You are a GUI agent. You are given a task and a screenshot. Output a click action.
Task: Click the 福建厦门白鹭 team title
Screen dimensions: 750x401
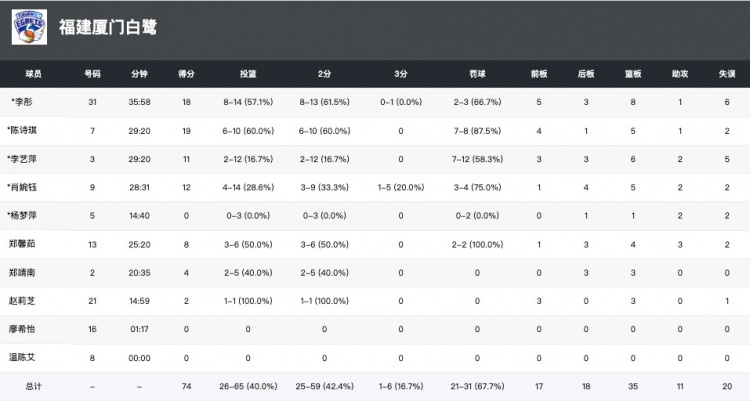106,28
